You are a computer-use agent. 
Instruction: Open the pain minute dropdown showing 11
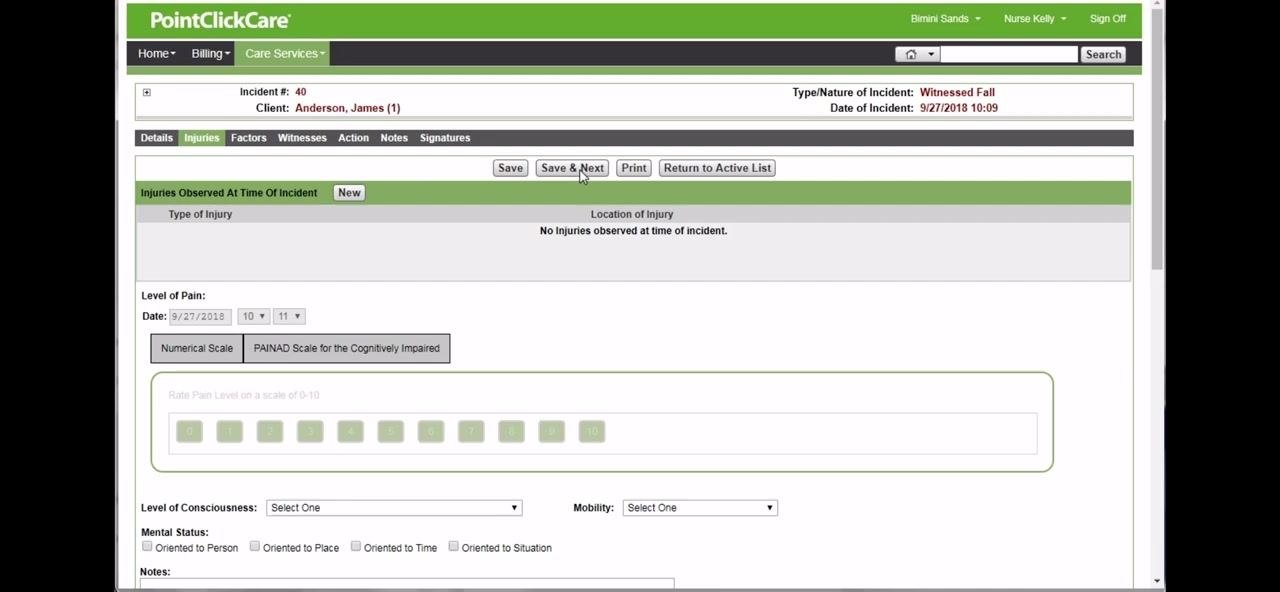(289, 316)
